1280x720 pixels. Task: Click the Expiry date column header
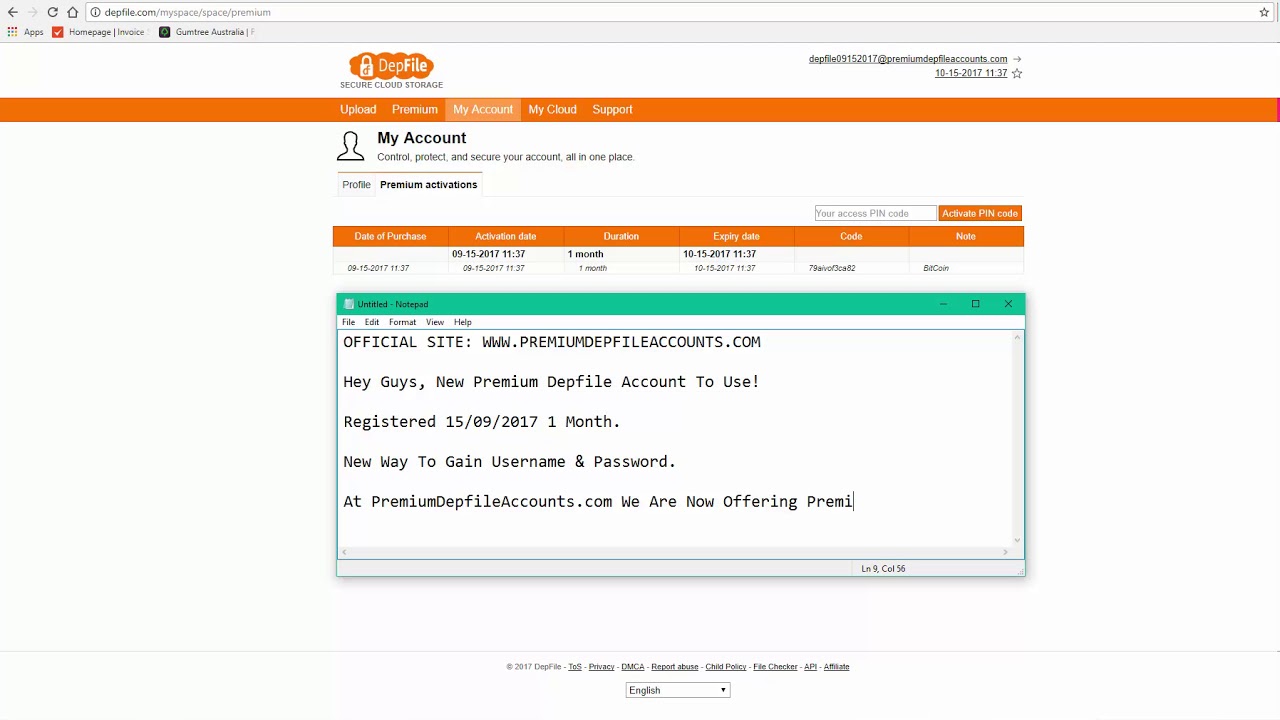[736, 236]
